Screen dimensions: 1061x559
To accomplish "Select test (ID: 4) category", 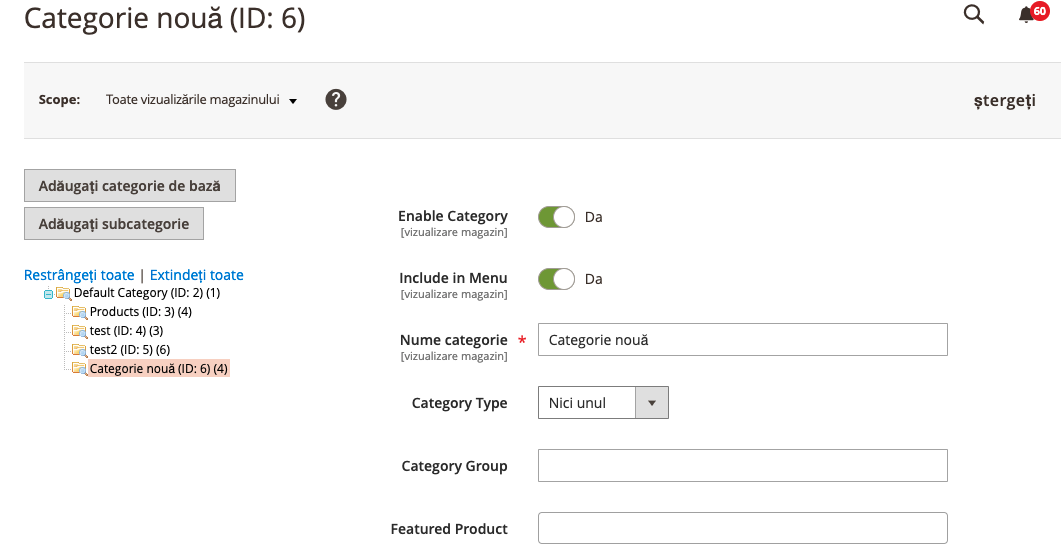I will point(127,331).
